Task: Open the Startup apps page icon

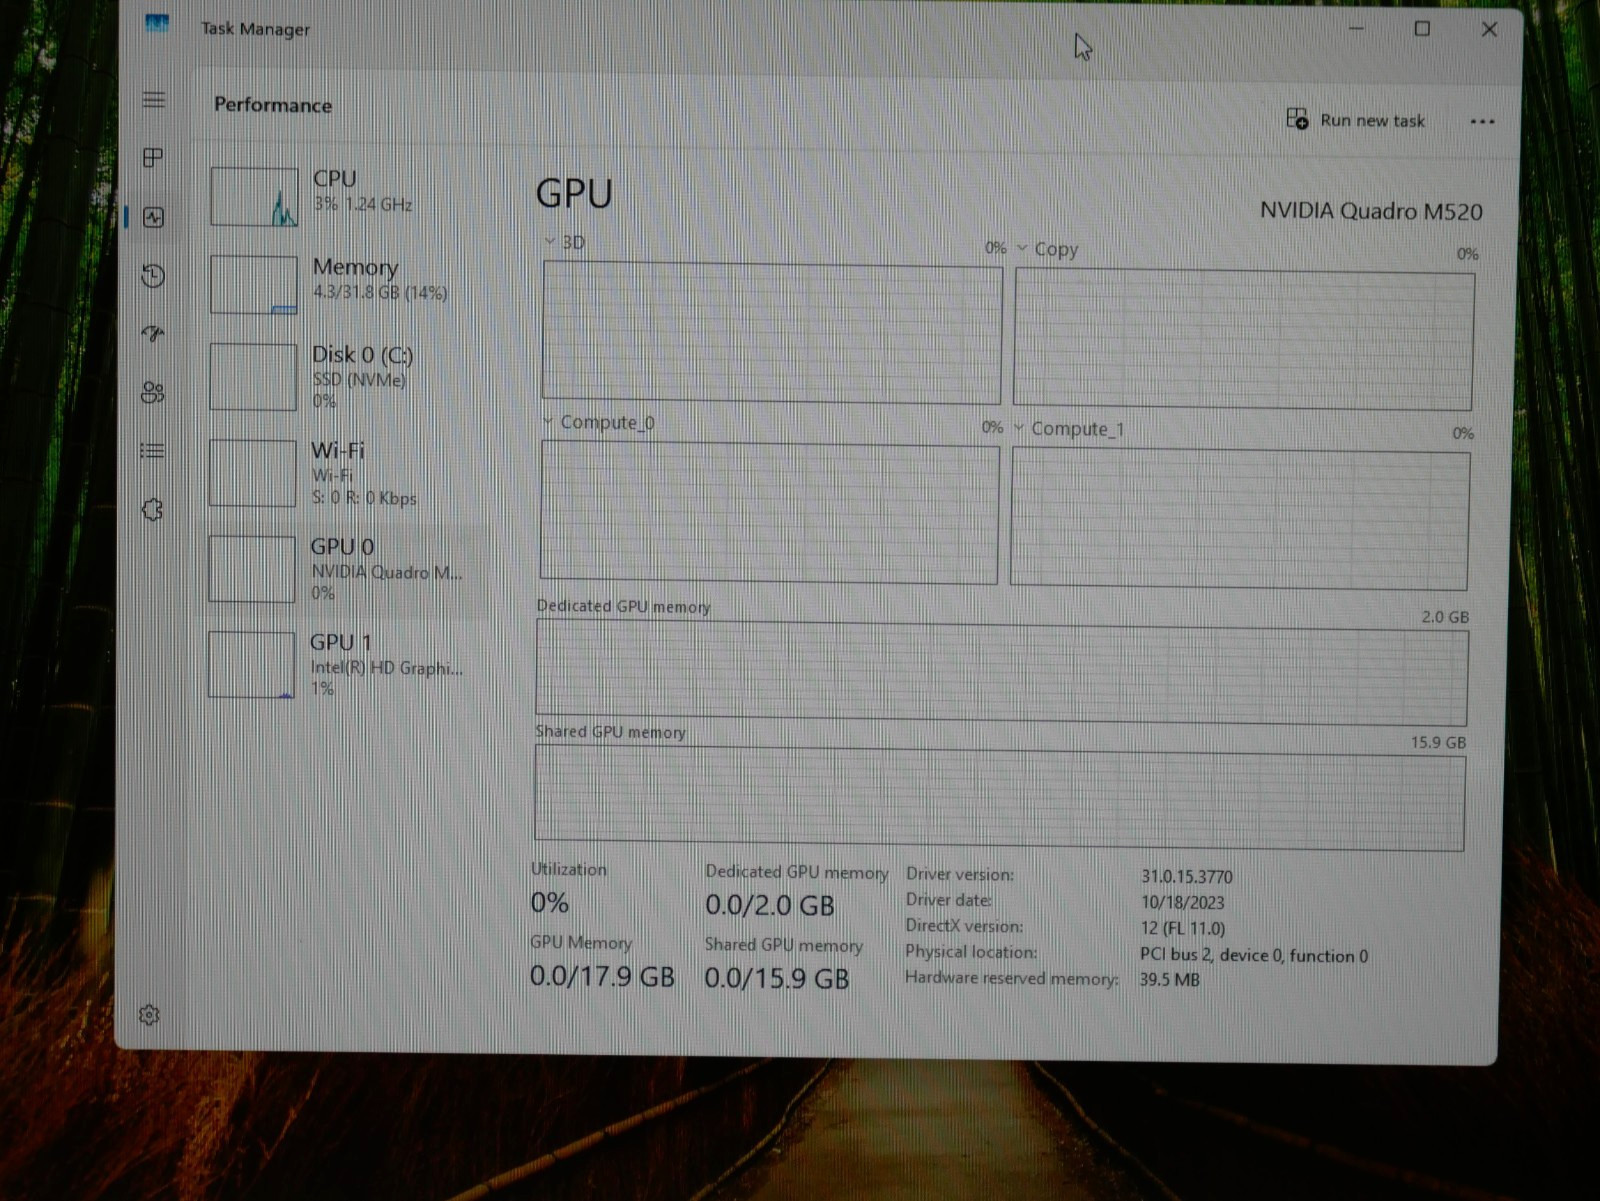Action: coord(153,334)
